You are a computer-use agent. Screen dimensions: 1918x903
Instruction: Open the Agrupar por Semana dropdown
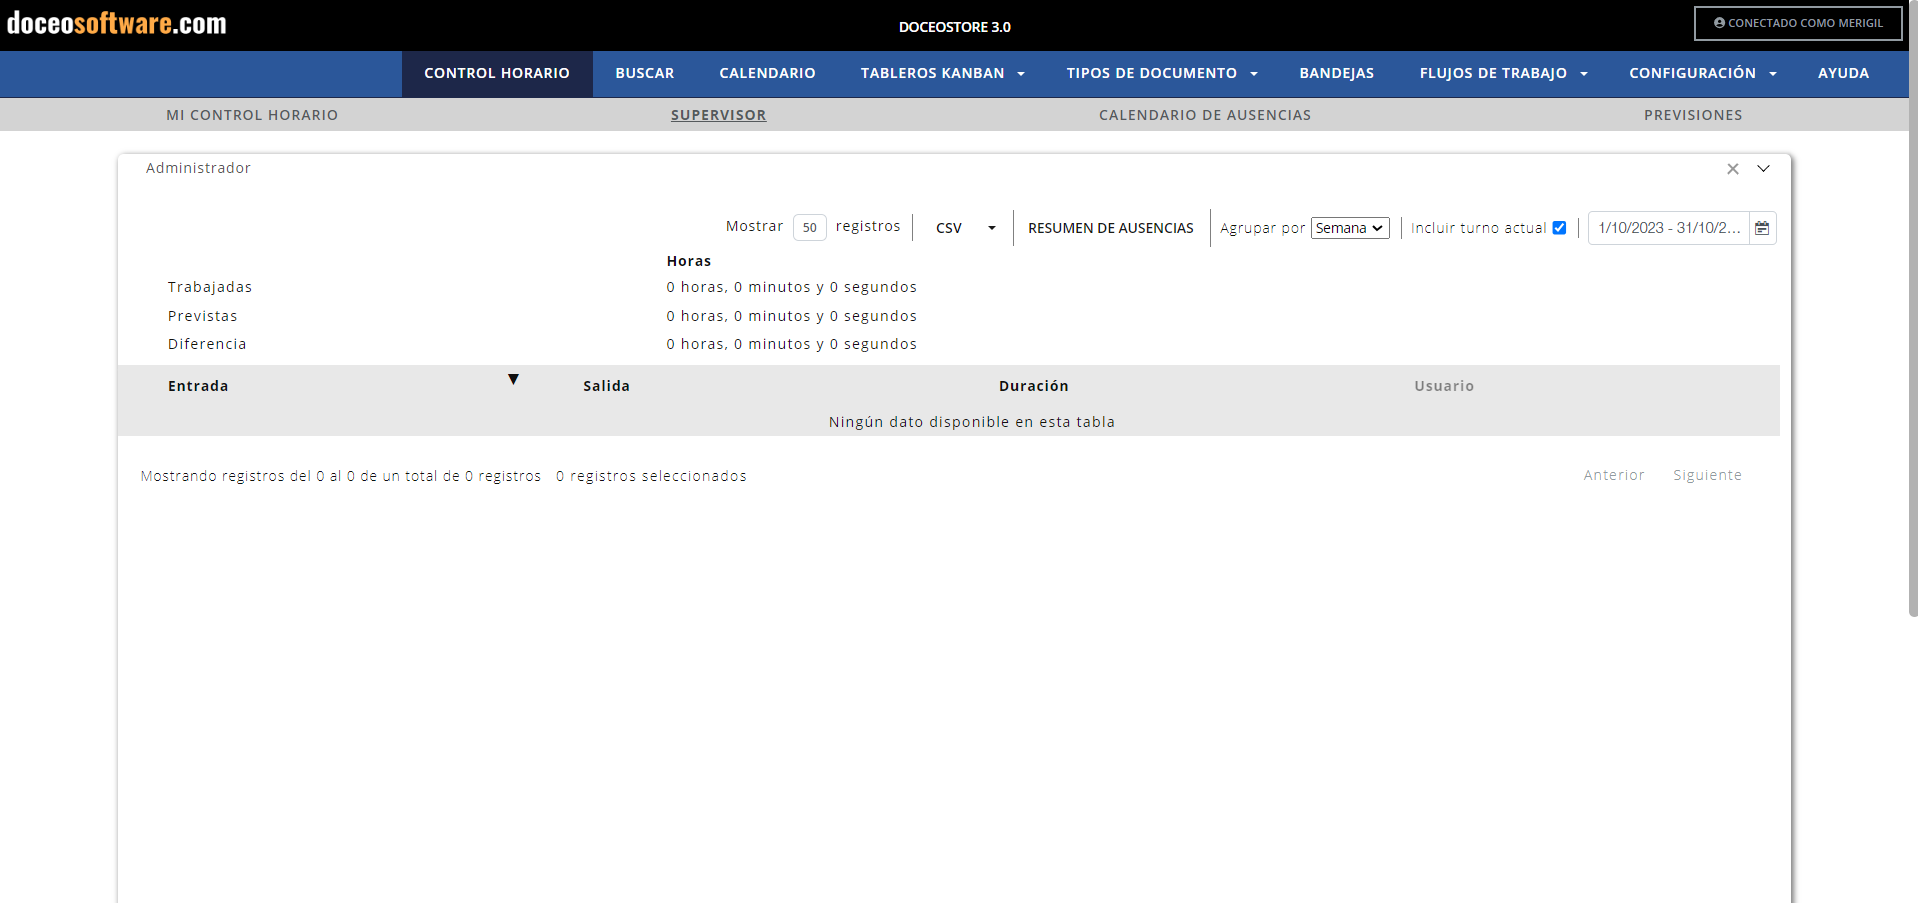[1350, 228]
